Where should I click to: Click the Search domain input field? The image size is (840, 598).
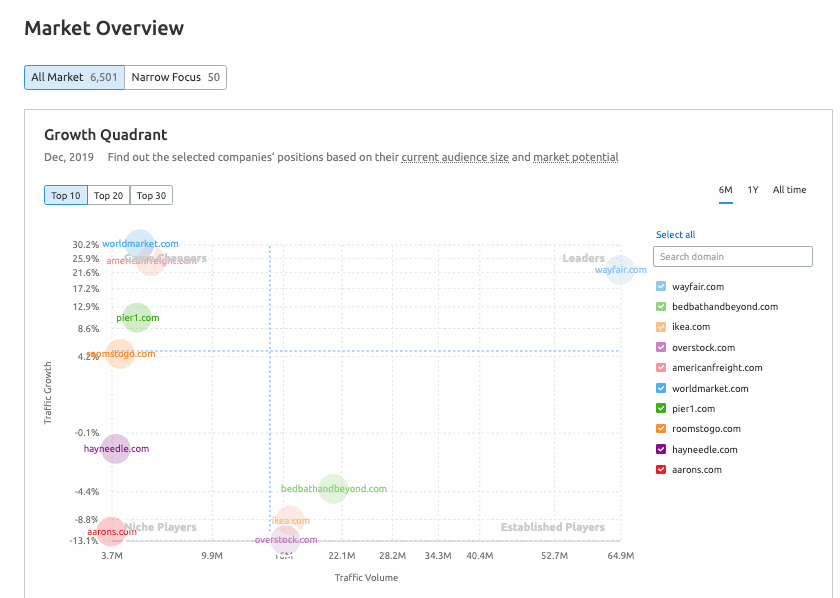tap(732, 257)
